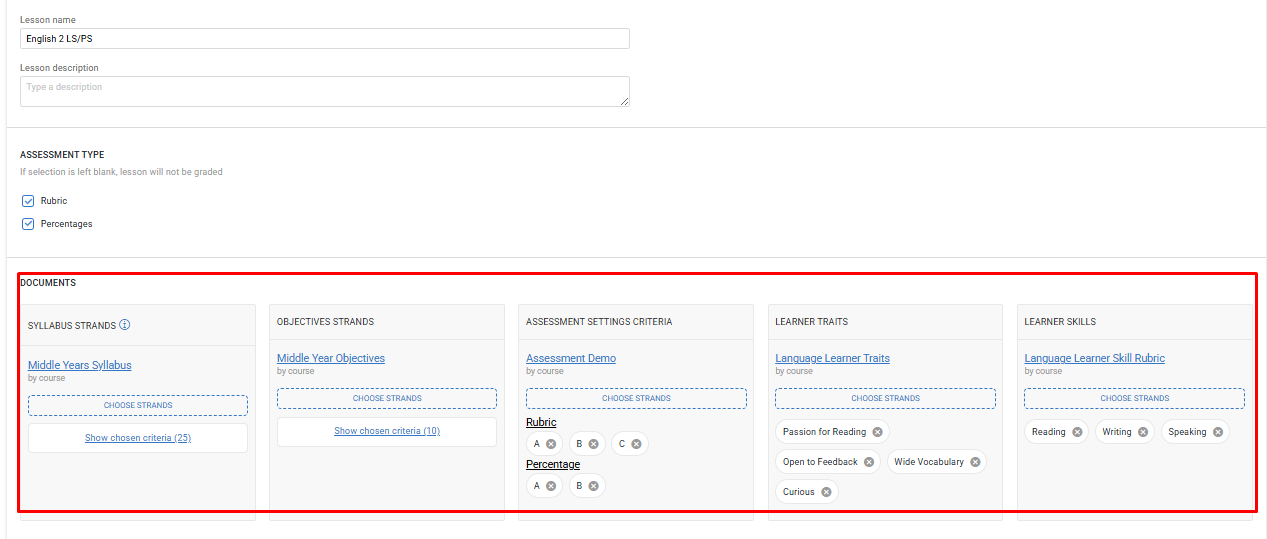Toggle the Percentages assessment checkbox
Viewport: 1267px width, 539px height.
28,224
